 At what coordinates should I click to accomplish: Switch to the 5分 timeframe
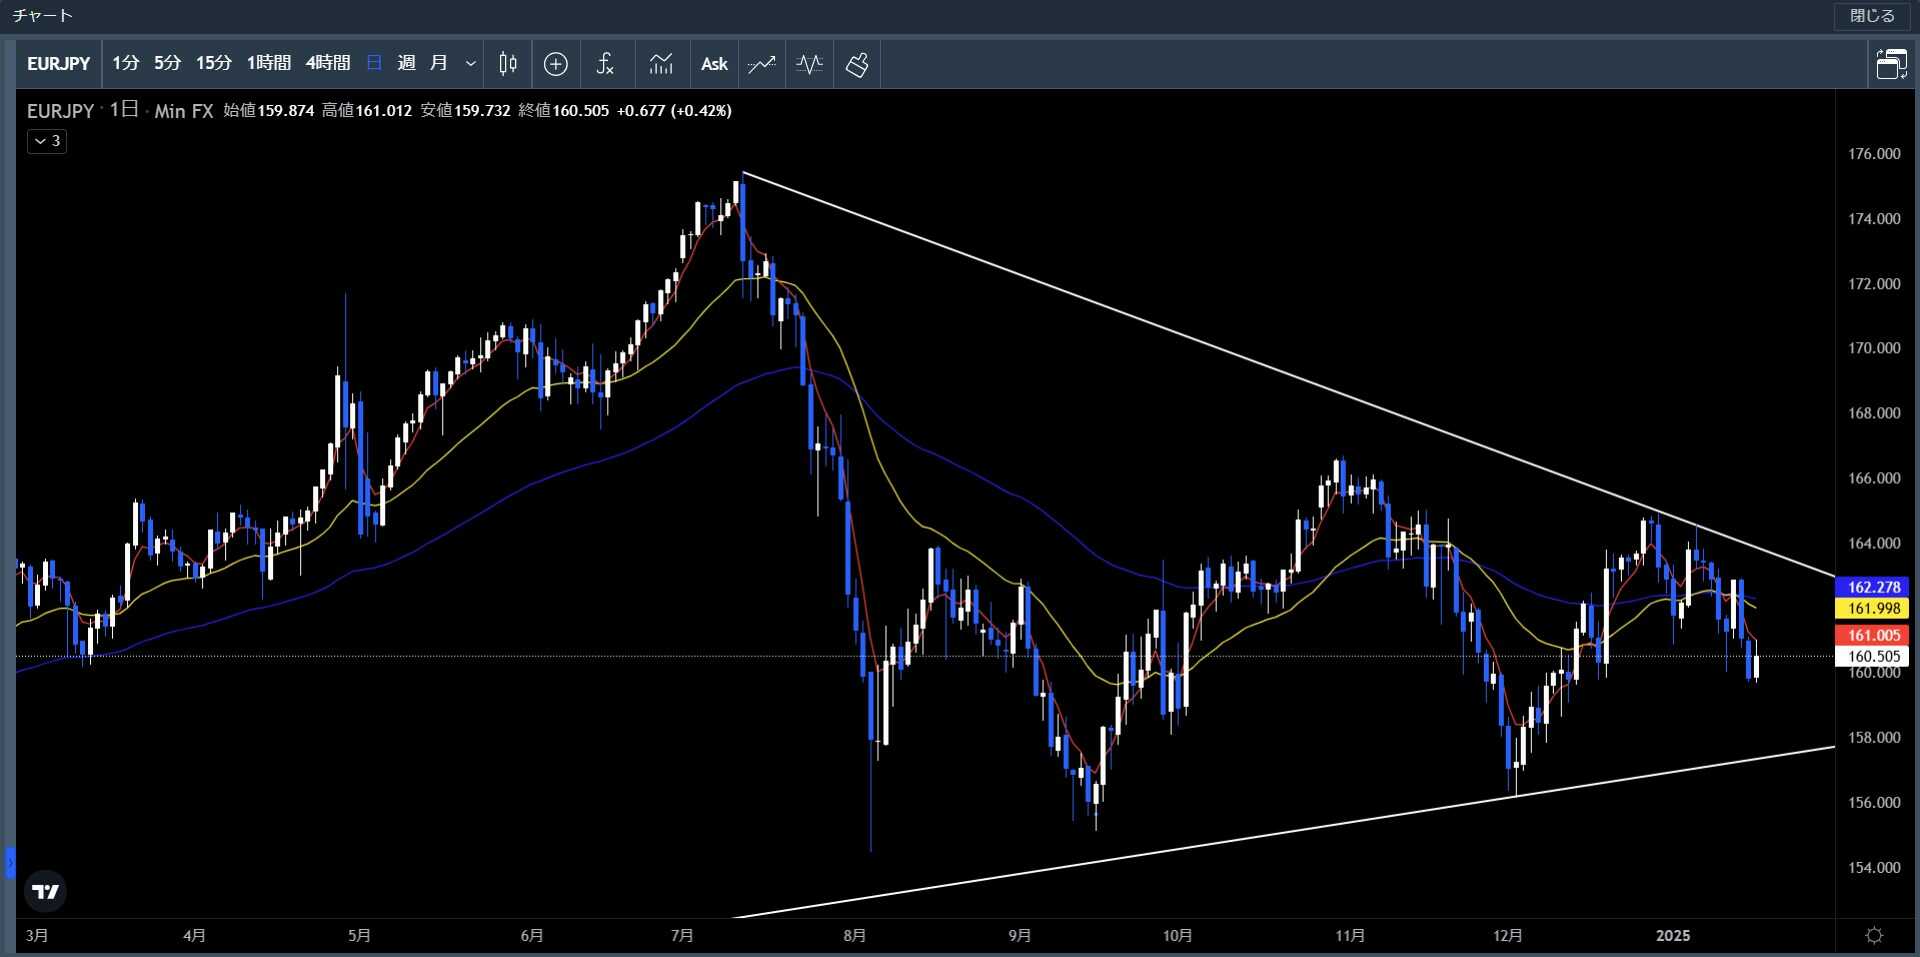167,64
